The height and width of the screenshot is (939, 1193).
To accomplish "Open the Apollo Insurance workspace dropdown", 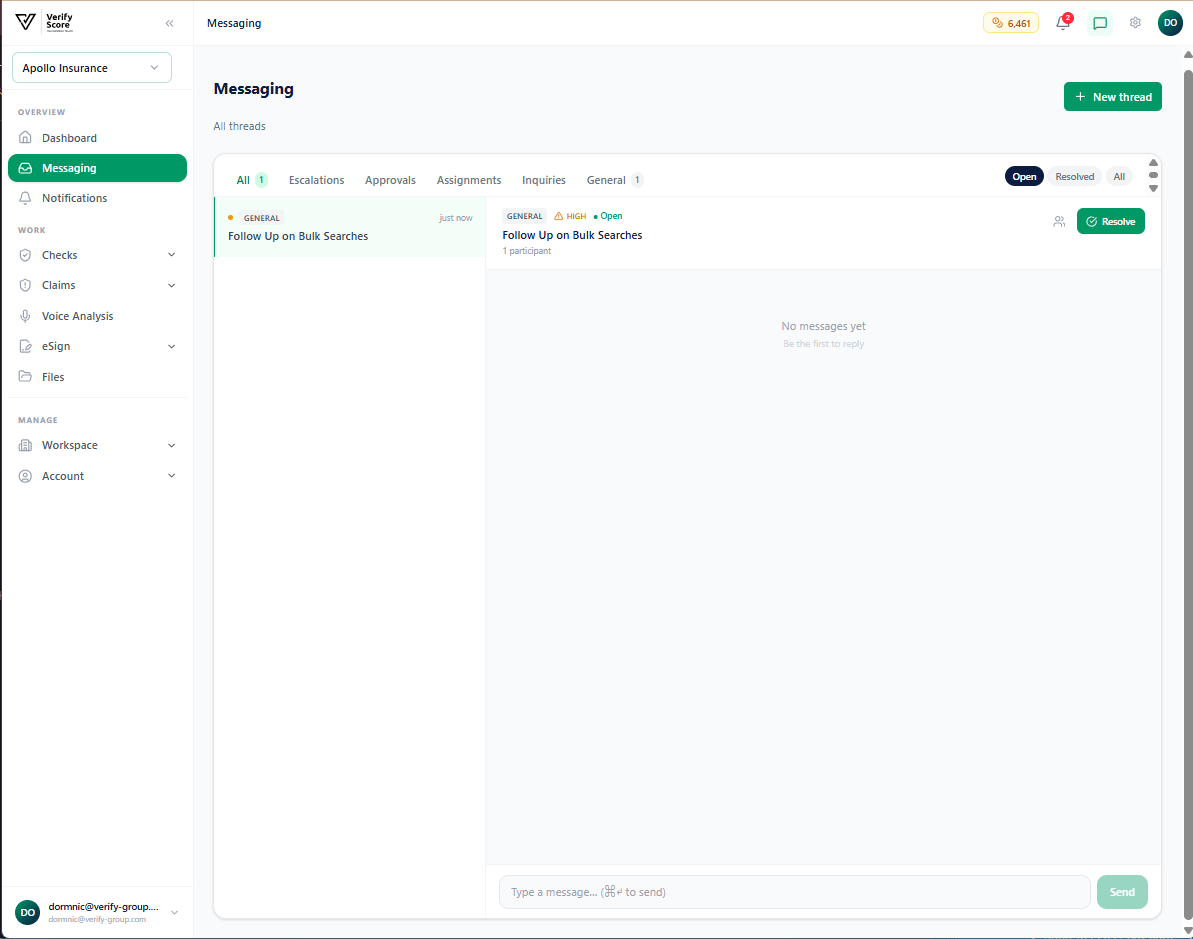I will point(92,68).
